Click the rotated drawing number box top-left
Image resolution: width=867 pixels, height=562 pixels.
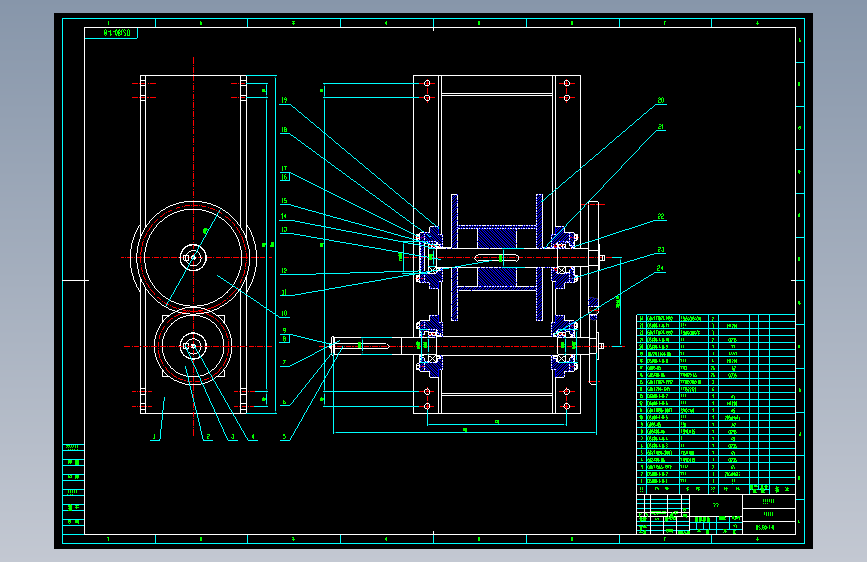tap(111, 33)
